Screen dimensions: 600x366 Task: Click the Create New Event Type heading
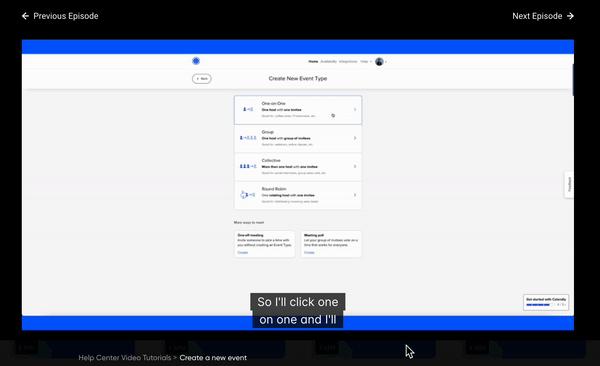tap(298, 78)
